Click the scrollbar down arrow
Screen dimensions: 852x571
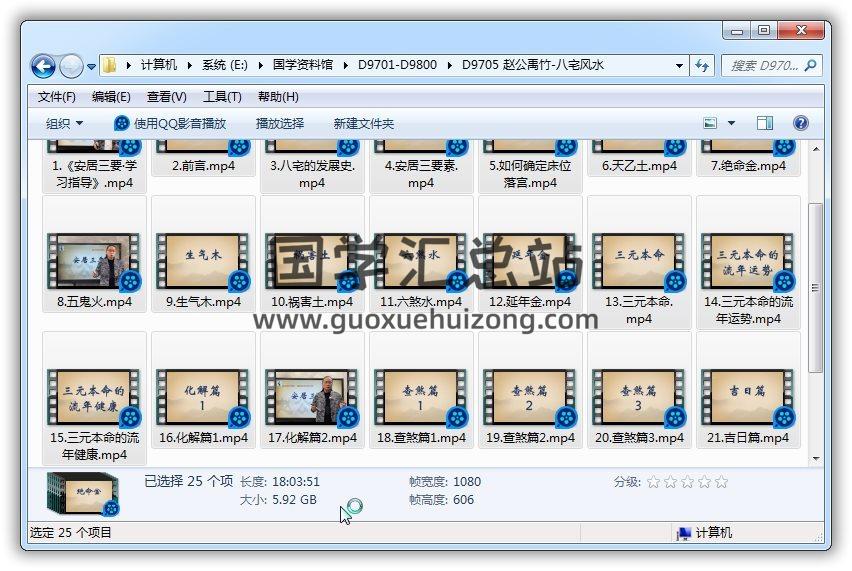click(816, 459)
